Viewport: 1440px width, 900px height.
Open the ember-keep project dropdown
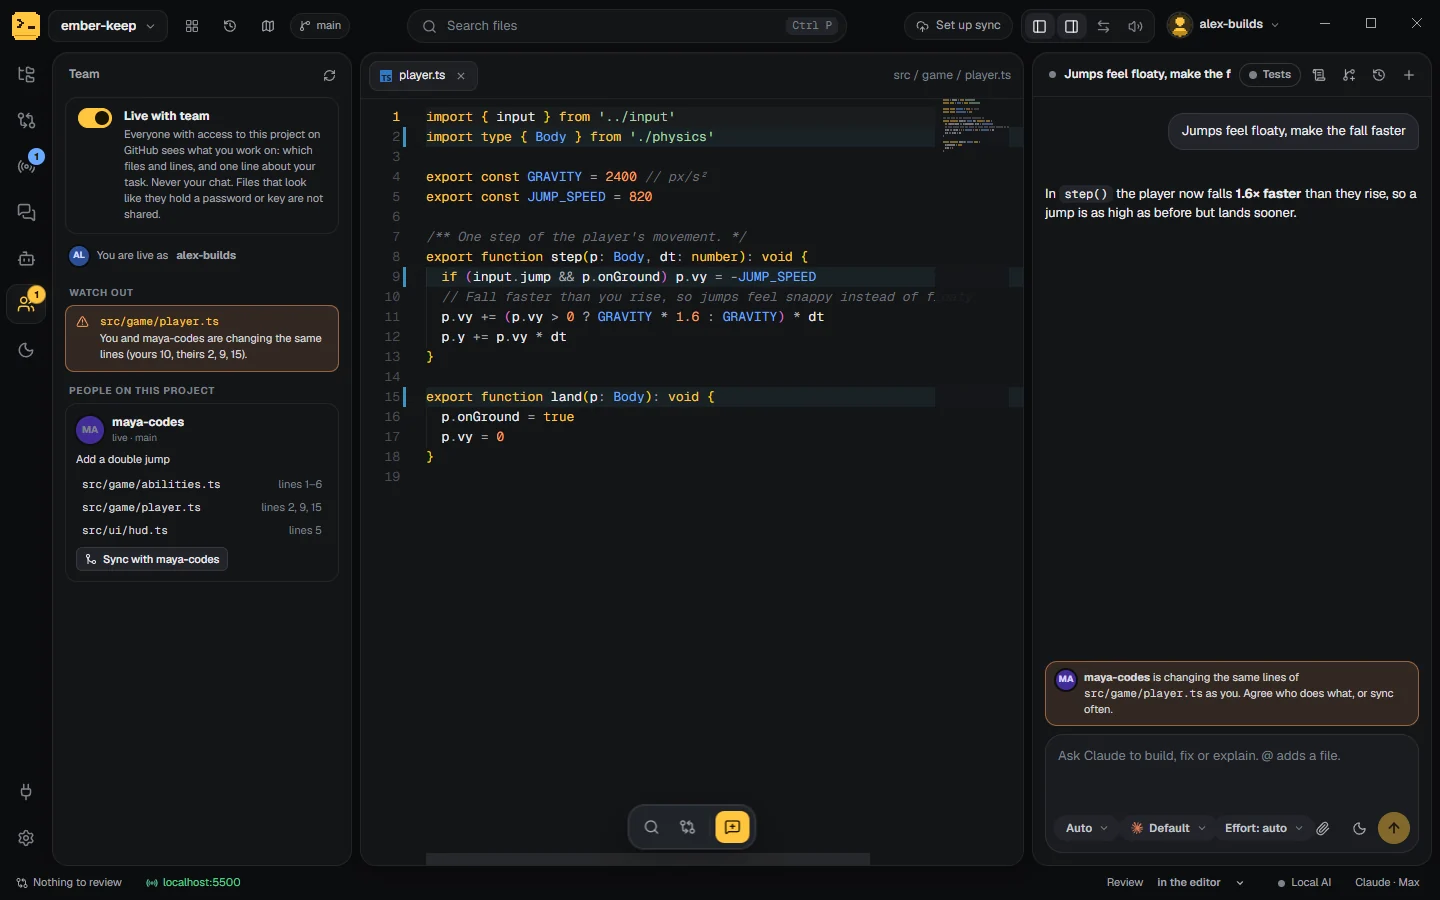point(108,26)
